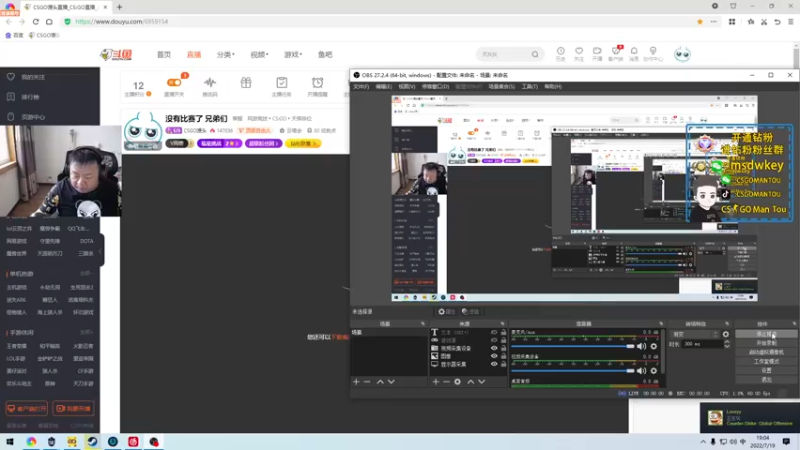The height and width of the screenshot is (450, 800).
Task: Hide the 图像 source eye icon
Action: (494, 356)
